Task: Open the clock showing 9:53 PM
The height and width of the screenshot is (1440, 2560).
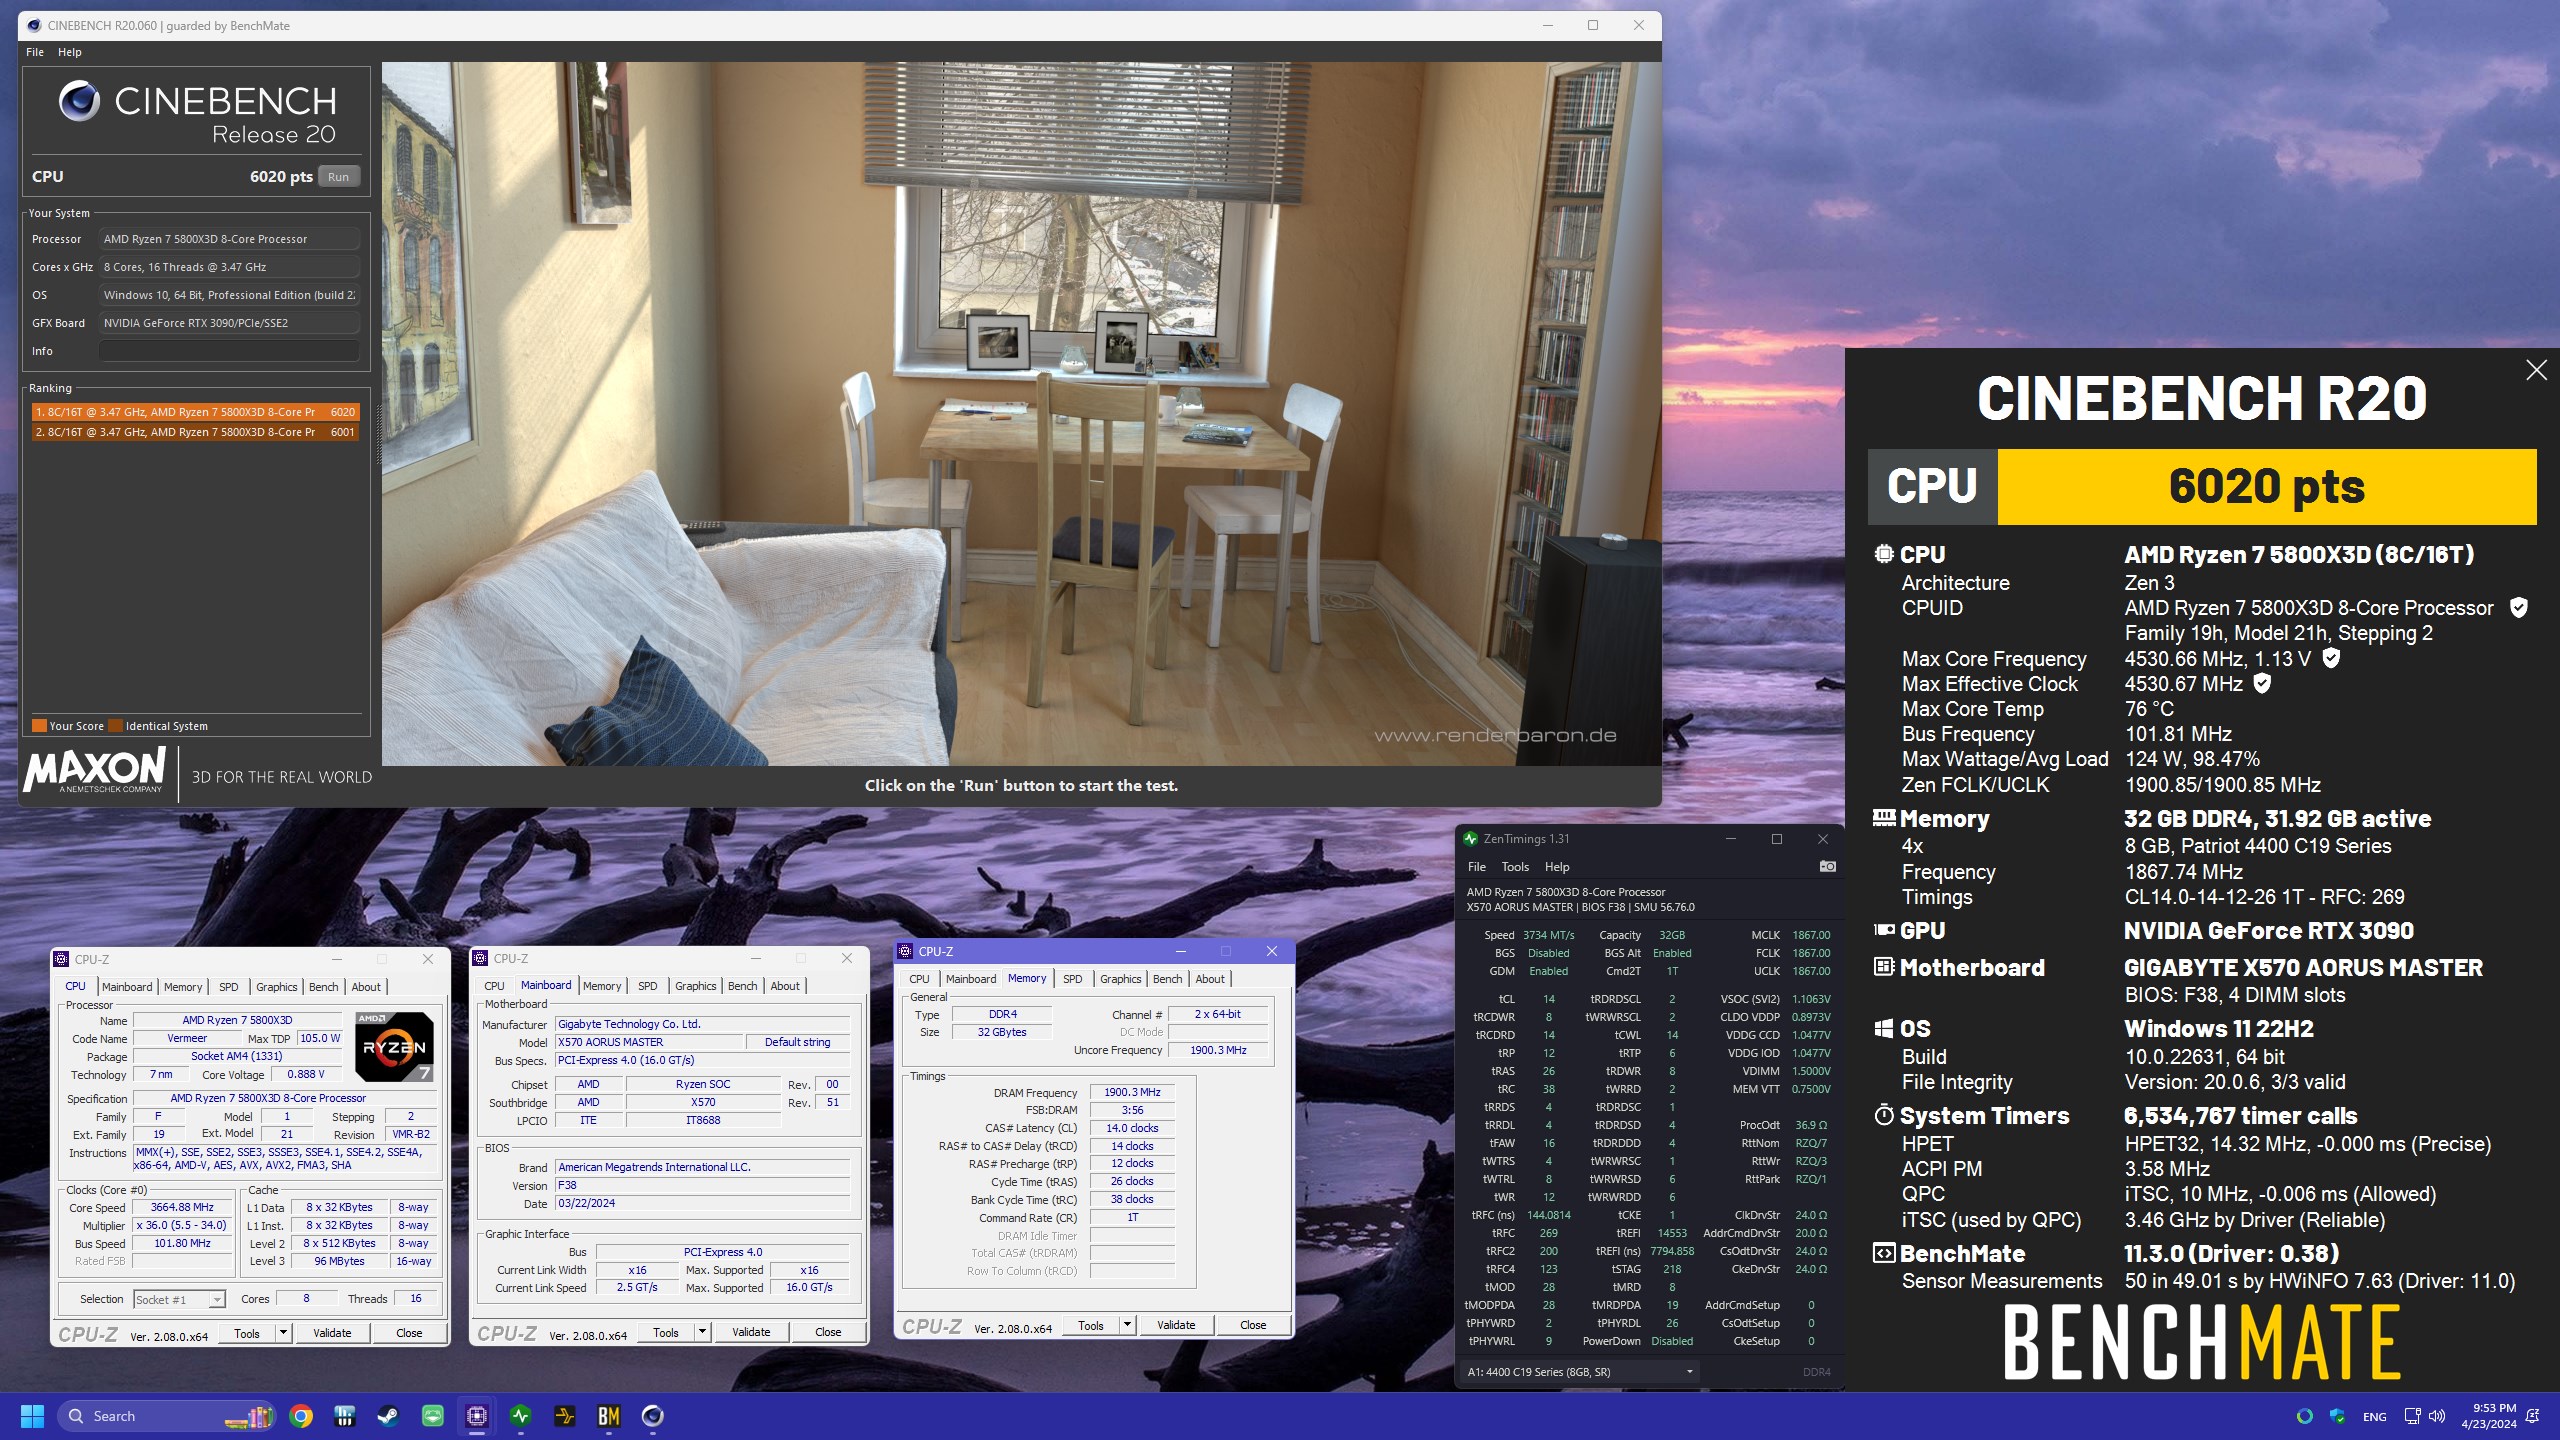Action: 2488,1416
